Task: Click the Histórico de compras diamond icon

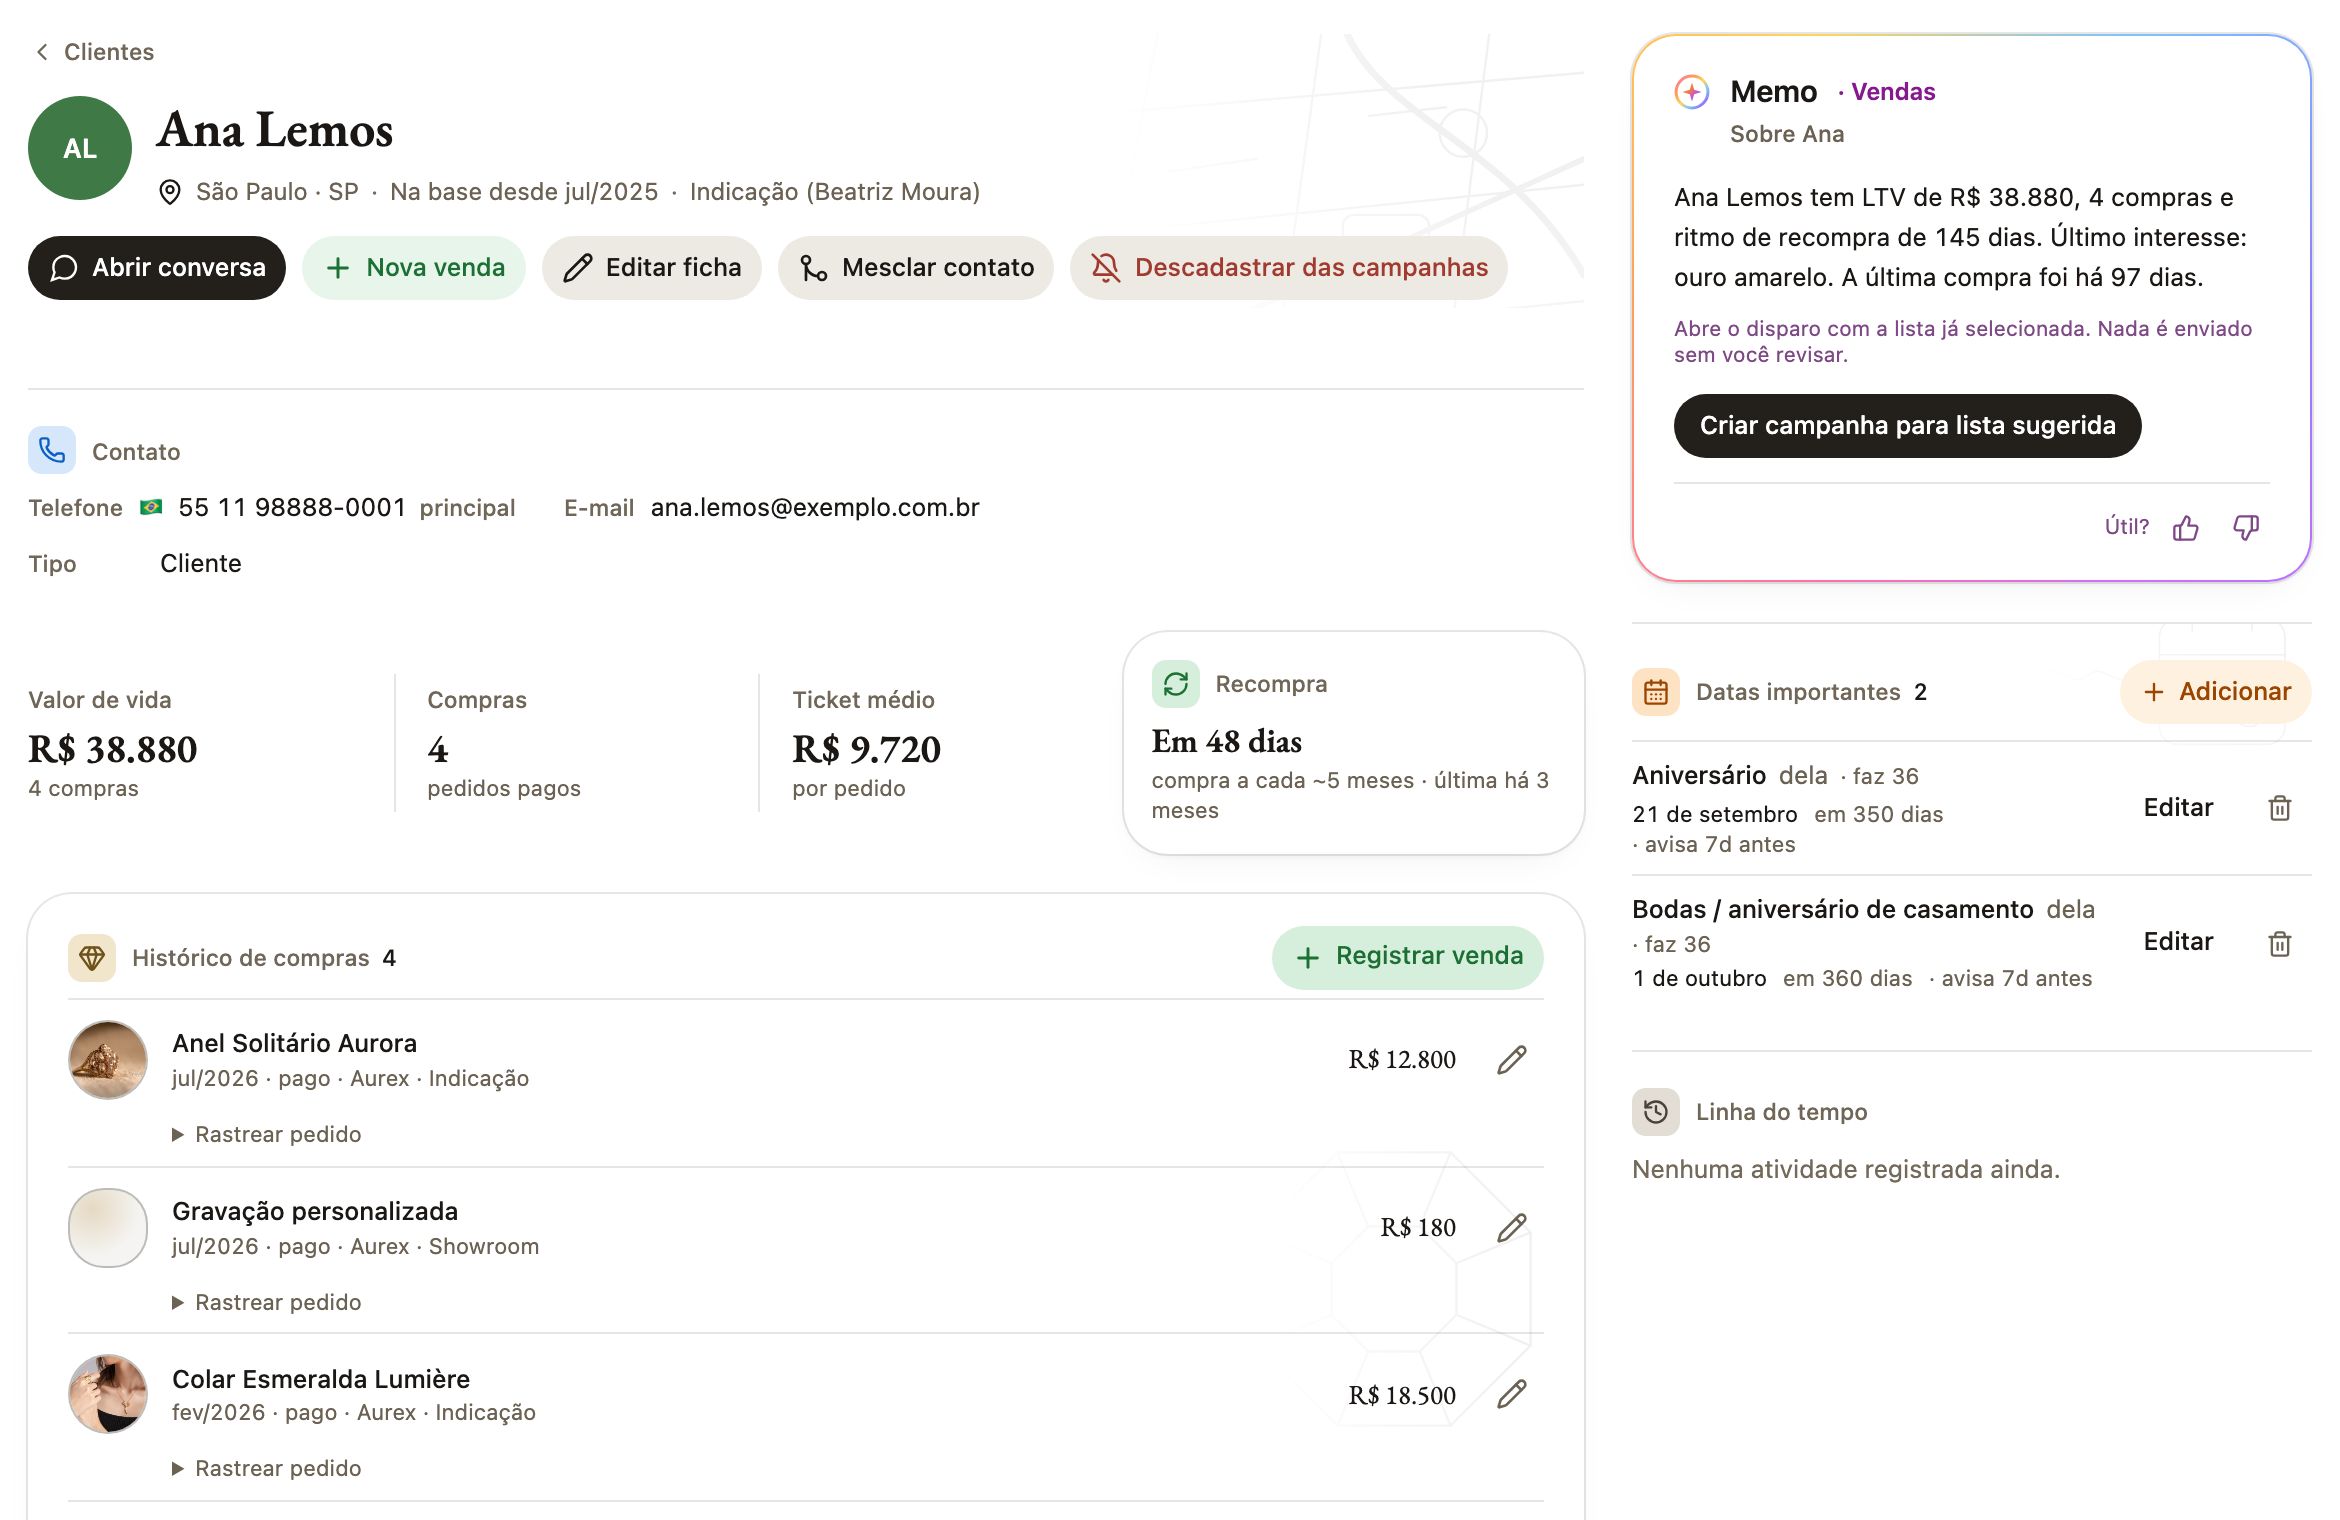Action: point(92,958)
